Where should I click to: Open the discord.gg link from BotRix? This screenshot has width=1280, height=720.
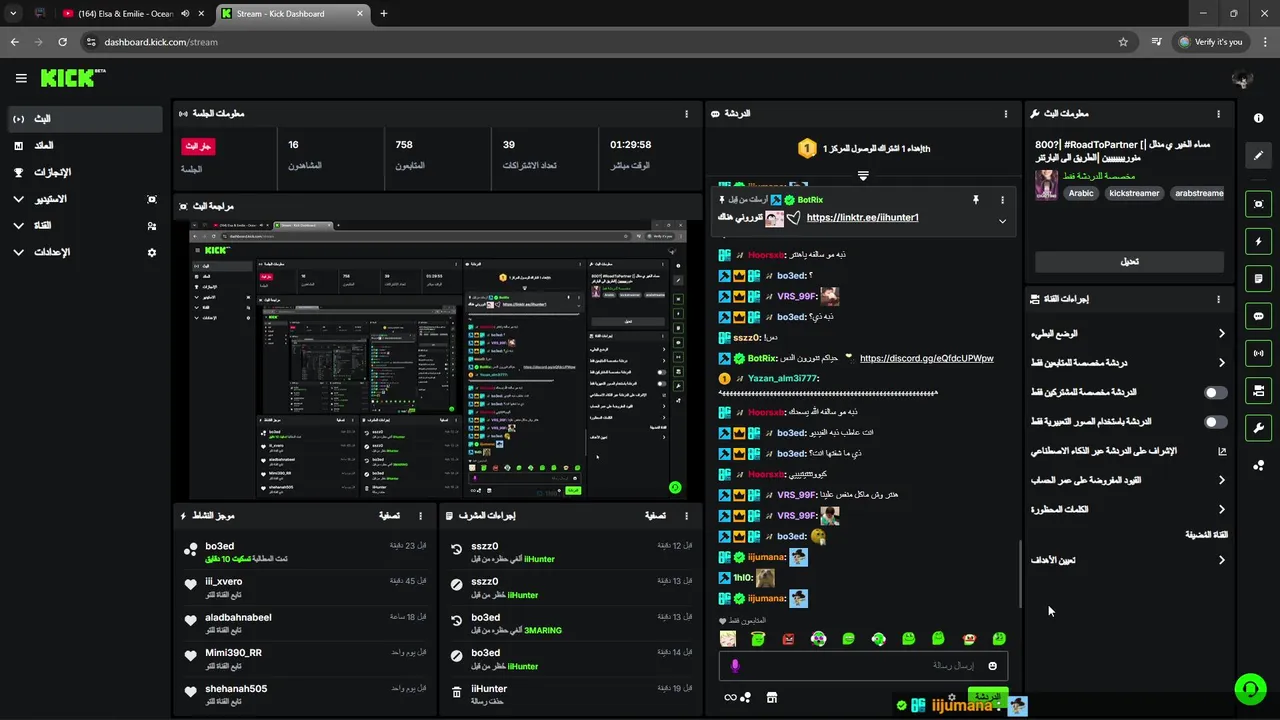[926, 358]
